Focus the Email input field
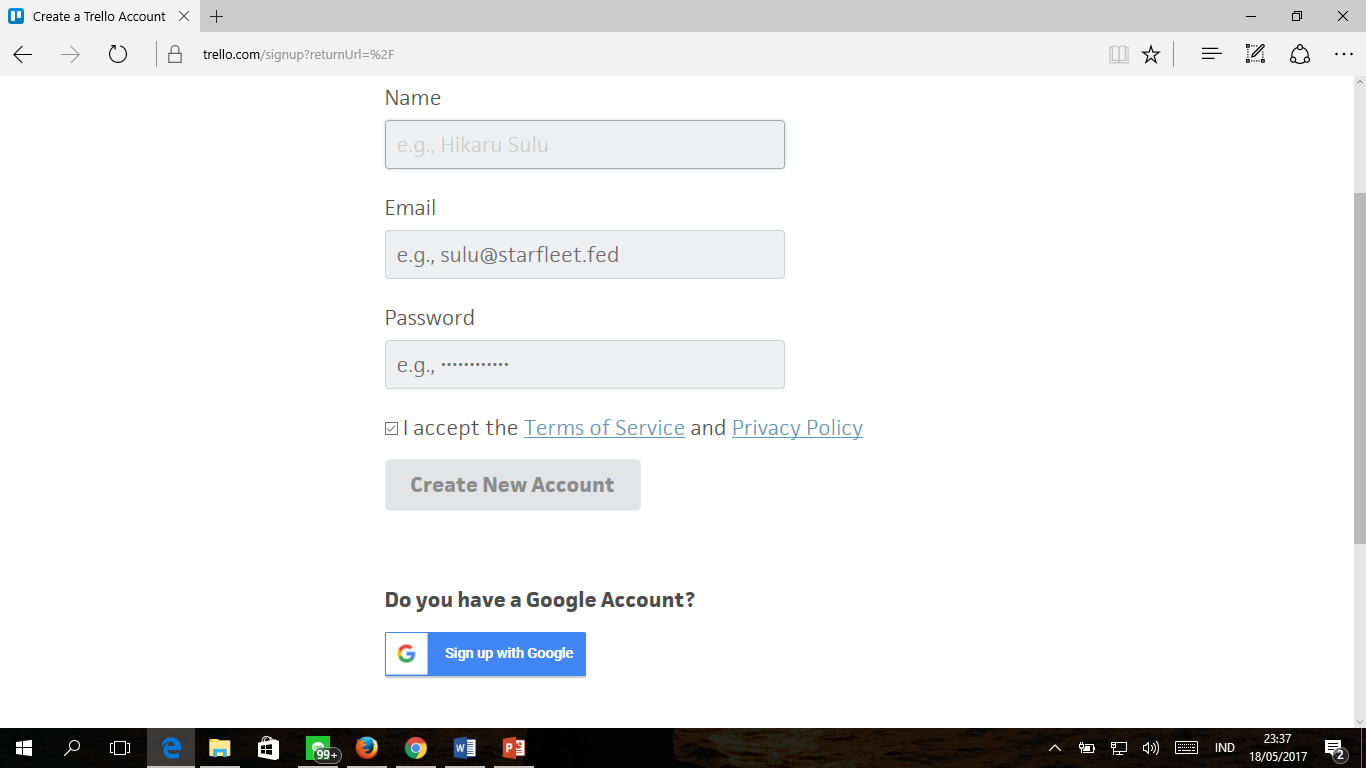 (x=585, y=255)
